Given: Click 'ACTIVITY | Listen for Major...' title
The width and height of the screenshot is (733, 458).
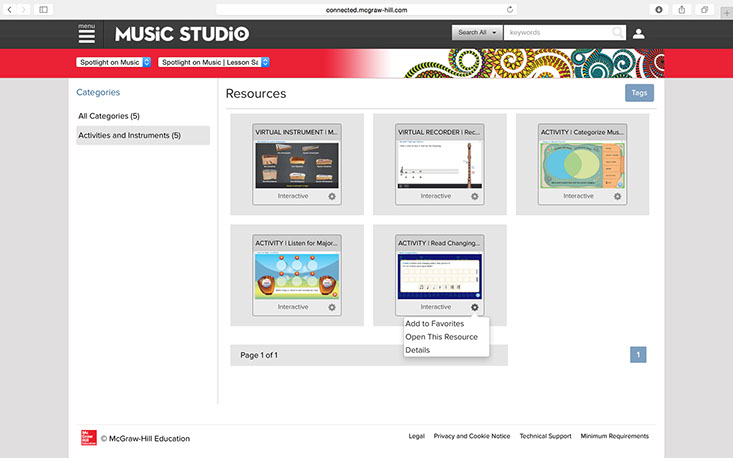Looking at the screenshot, I should (296, 243).
